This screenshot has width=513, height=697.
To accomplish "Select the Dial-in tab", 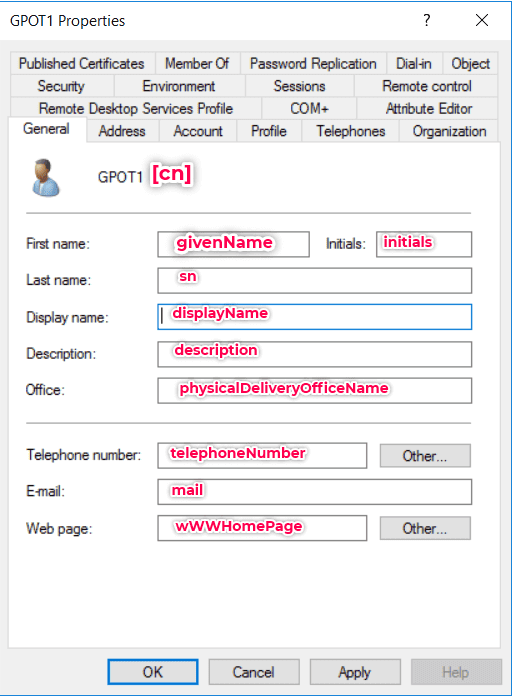I will [x=414, y=64].
